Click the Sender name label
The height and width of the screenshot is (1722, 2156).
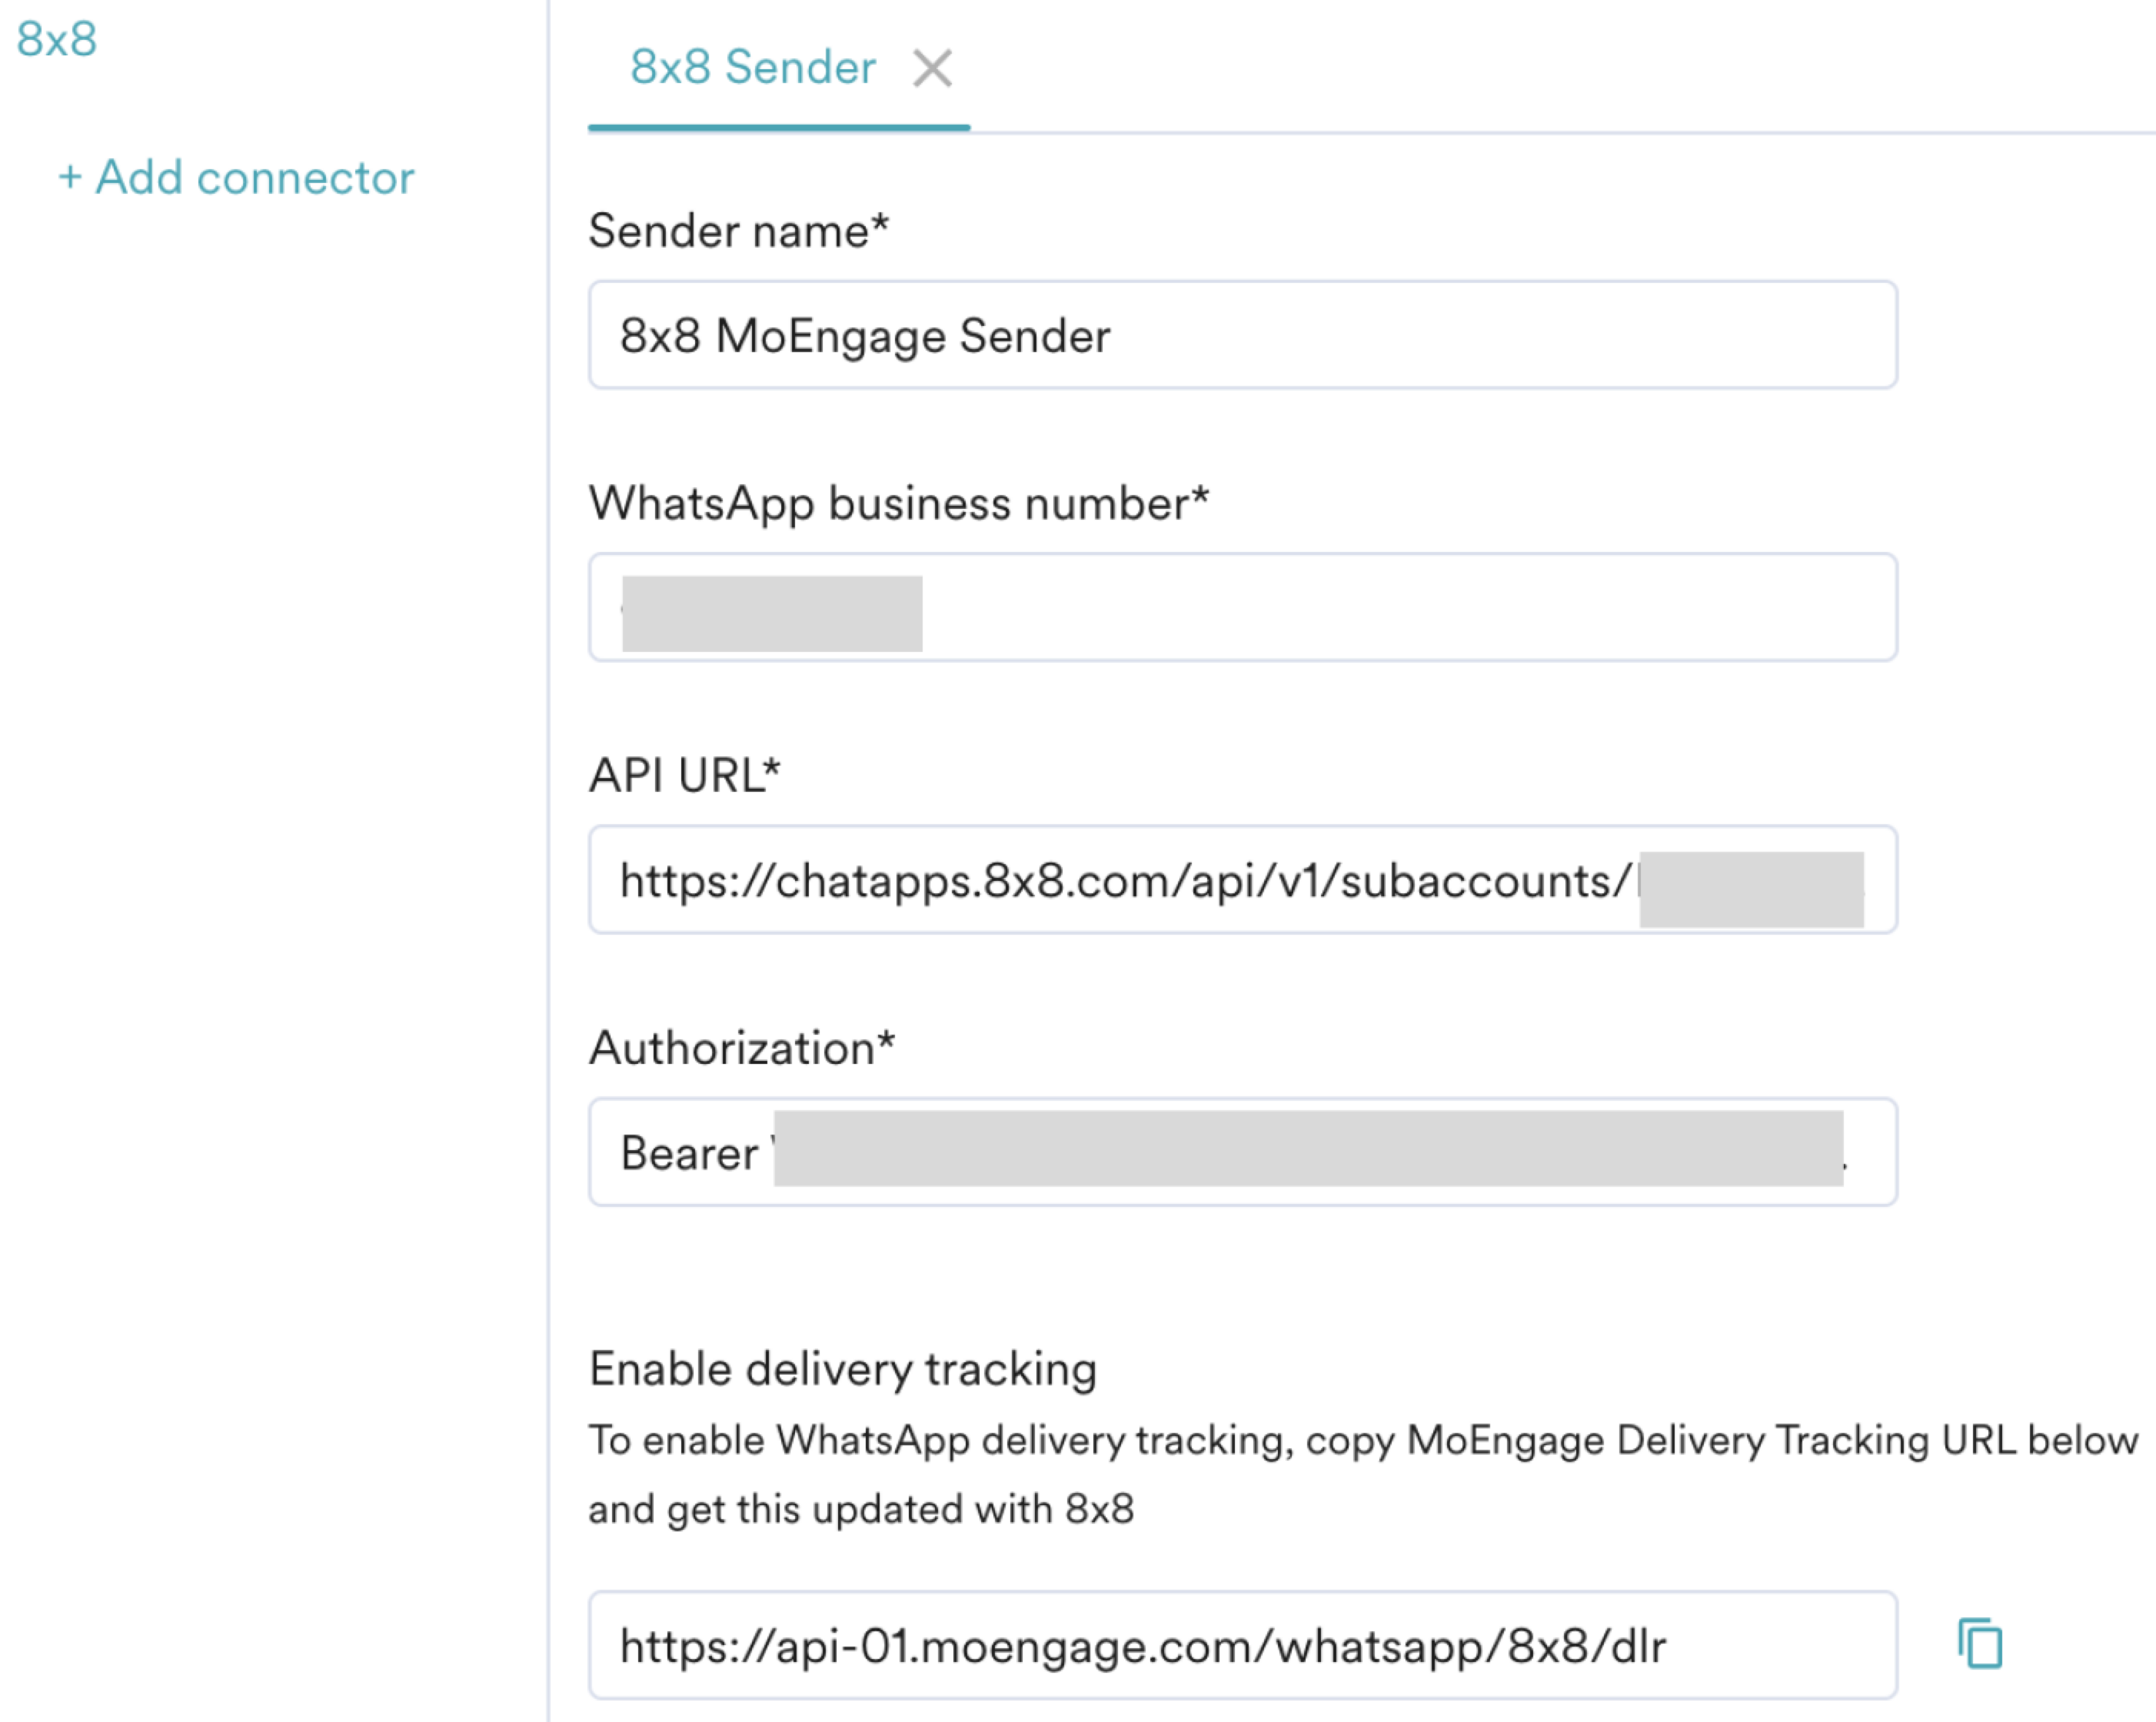tap(738, 231)
